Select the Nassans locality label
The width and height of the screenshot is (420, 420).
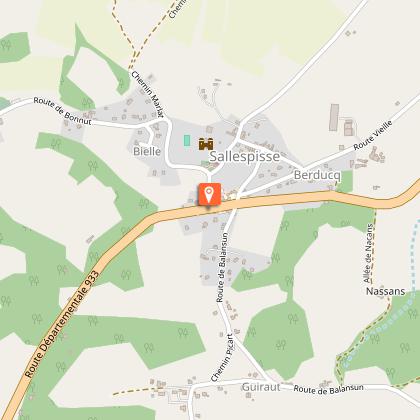tap(385, 291)
